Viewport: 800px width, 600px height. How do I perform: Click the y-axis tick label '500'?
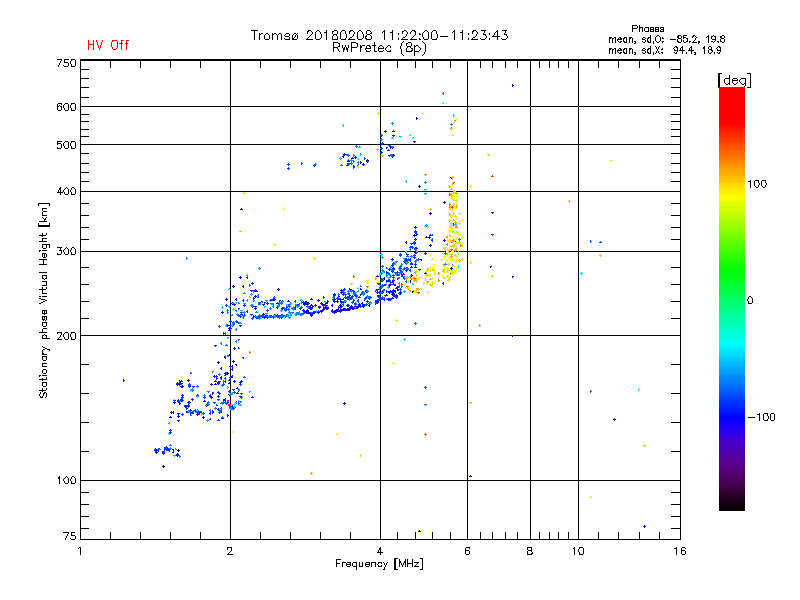coord(66,145)
